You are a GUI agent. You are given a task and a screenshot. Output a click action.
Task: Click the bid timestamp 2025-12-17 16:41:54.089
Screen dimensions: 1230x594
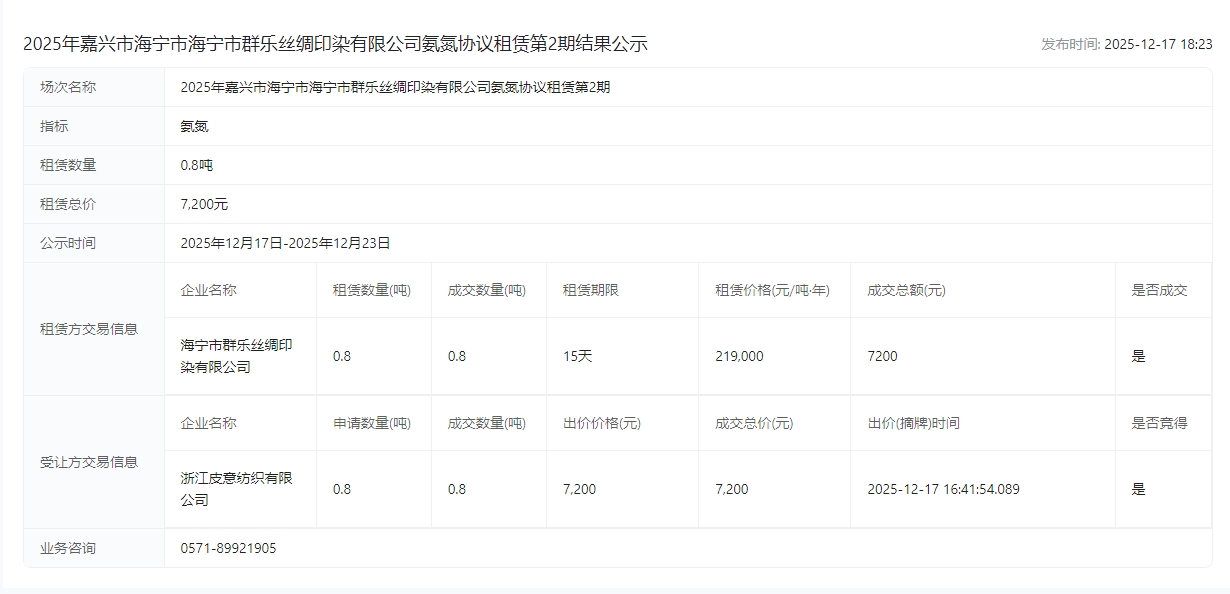click(943, 489)
